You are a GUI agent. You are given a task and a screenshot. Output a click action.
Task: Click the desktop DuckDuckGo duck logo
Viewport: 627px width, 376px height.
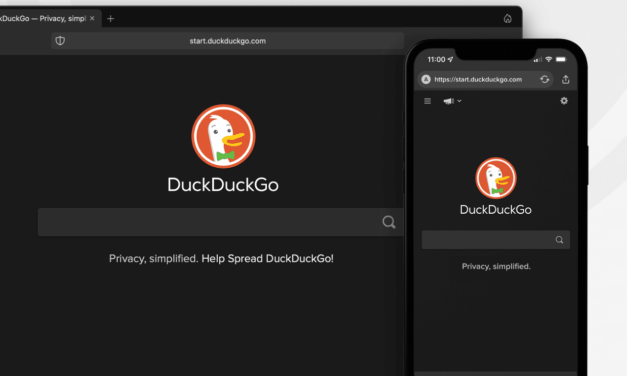223,136
